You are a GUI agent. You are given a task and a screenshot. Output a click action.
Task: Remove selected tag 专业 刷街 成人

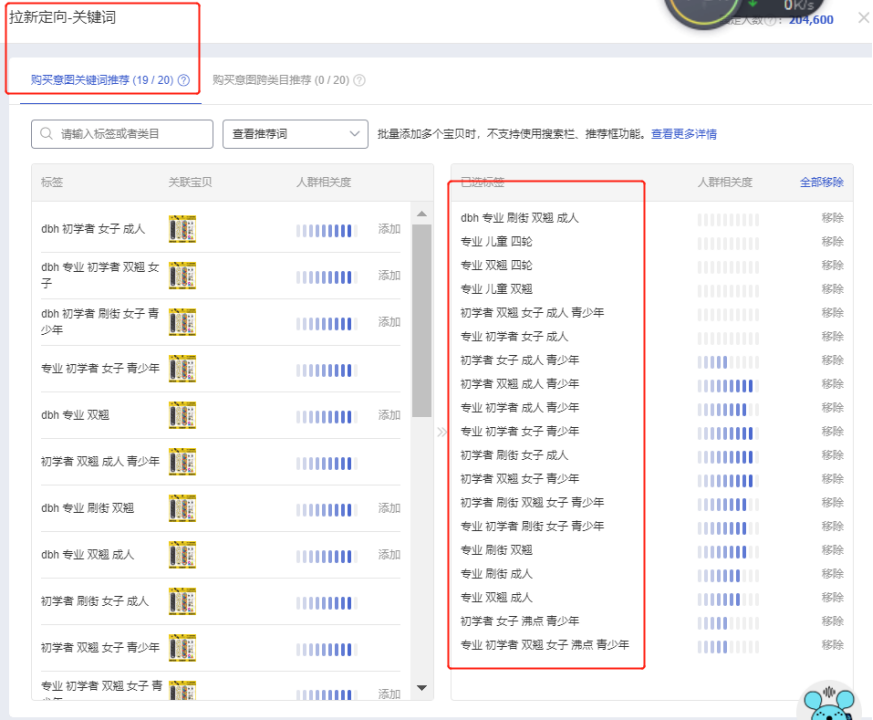click(x=832, y=574)
